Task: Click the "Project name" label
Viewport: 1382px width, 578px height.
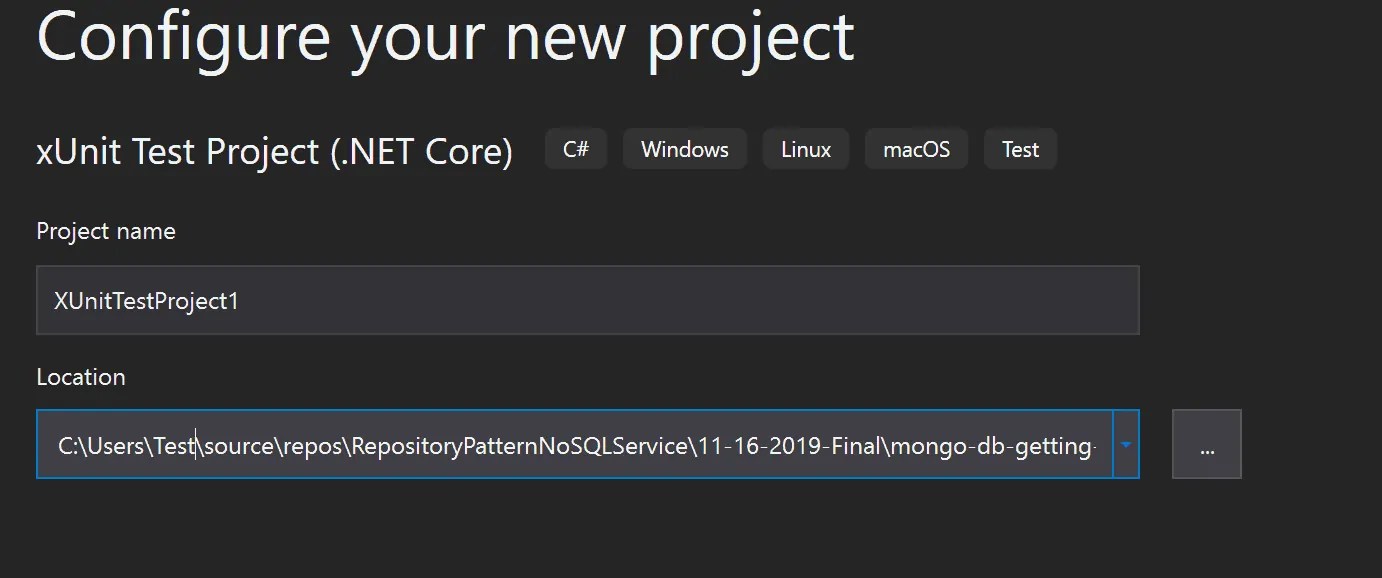Action: (x=106, y=231)
